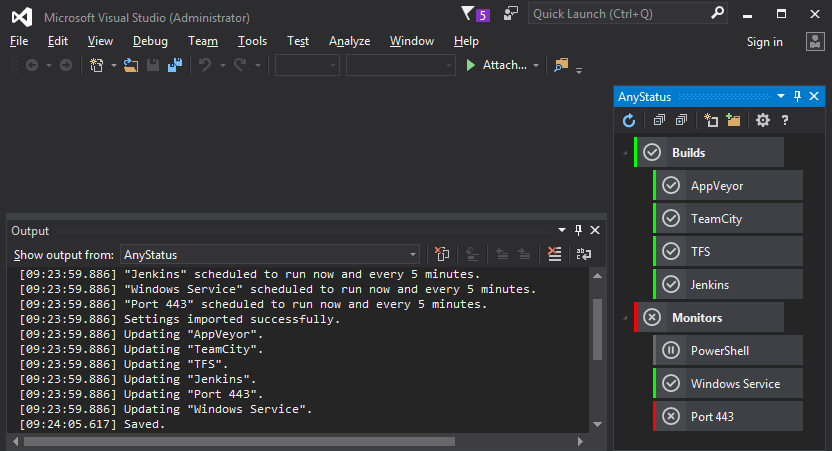The image size is (832, 451).
Task: Add new item in AnyStatus
Action: [711, 120]
